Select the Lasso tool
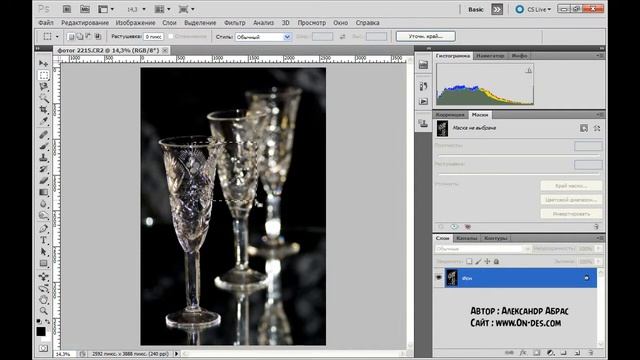Screen dimensions: 640x360 pyautogui.click(x=44, y=87)
